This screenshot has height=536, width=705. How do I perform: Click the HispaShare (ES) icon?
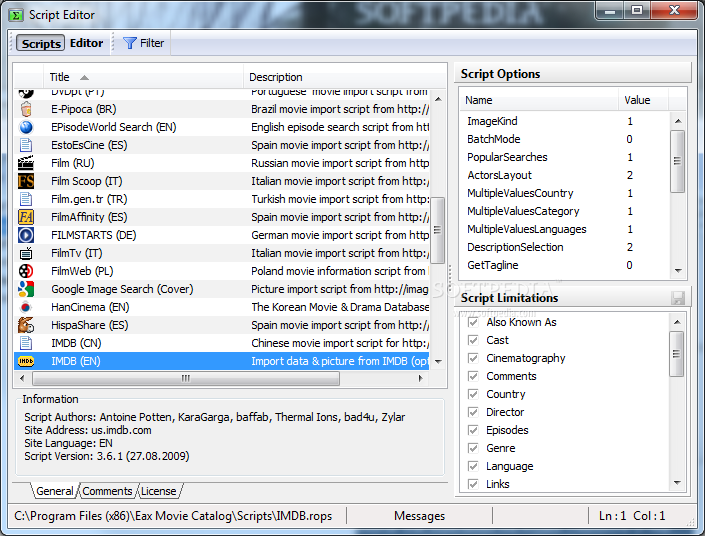coord(26,325)
